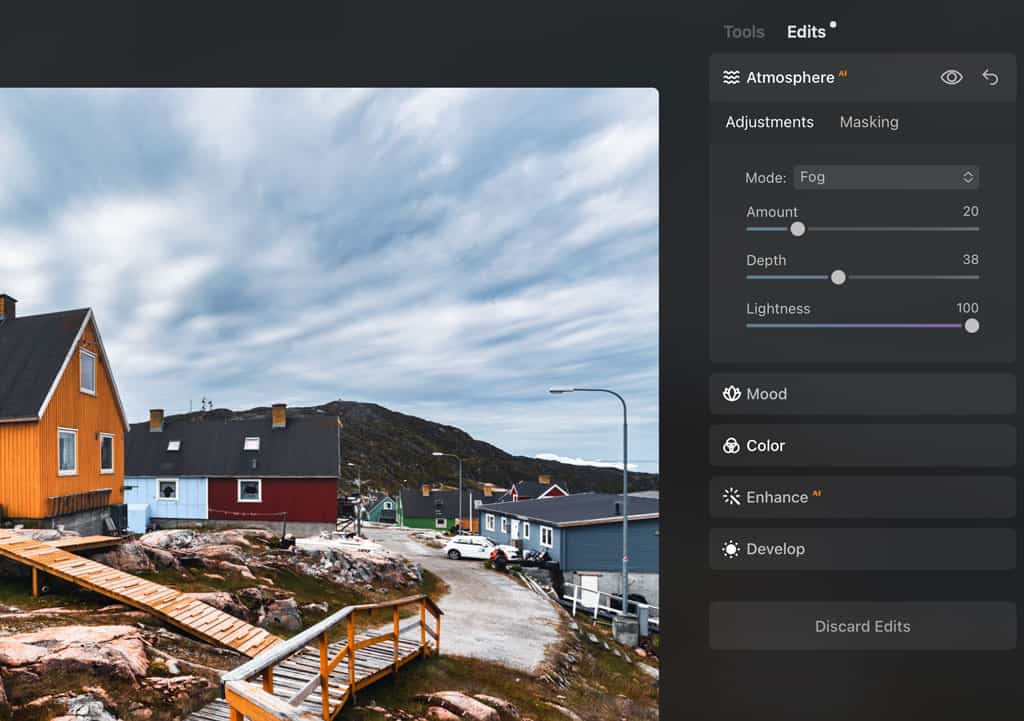Click the AI badge next to Atmosphere
The width and height of the screenshot is (1024, 721).
point(842,71)
